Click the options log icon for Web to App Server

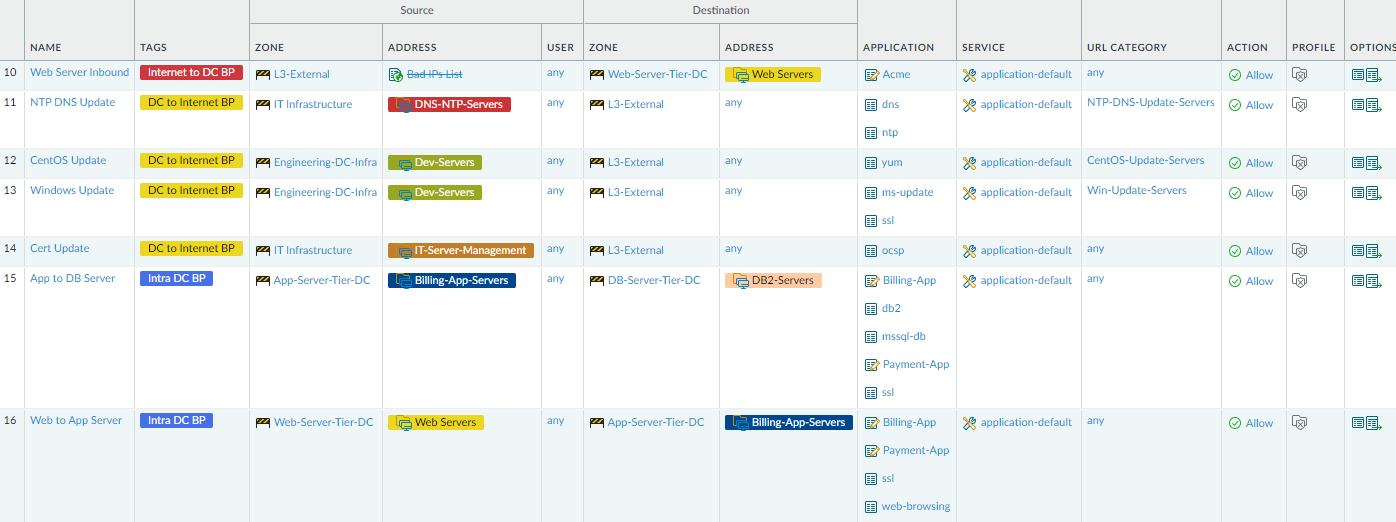[x=1366, y=423]
